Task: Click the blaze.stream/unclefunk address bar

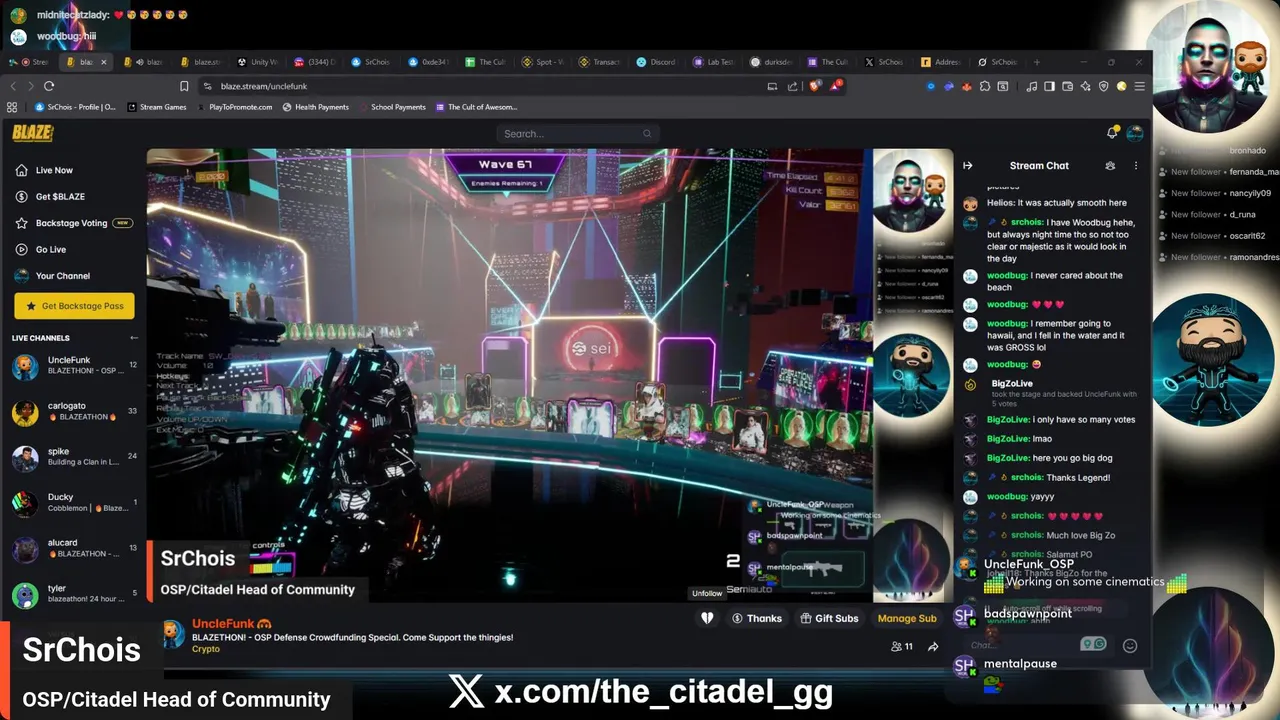Action: (x=480, y=86)
